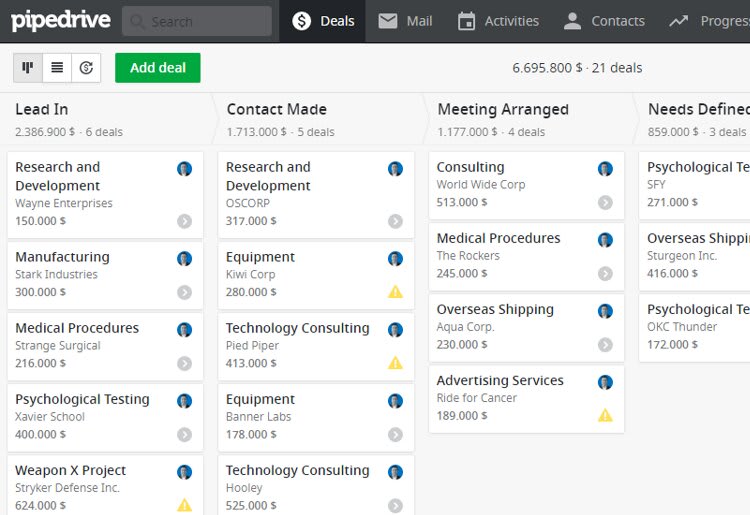The width and height of the screenshot is (750, 515).
Task: Click owner avatar on Pied Piper deal
Action: 395,330
